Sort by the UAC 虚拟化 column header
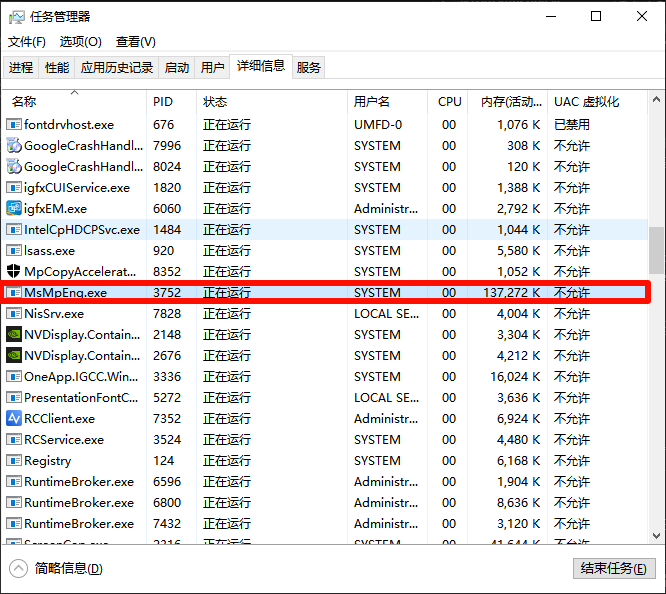 point(598,102)
